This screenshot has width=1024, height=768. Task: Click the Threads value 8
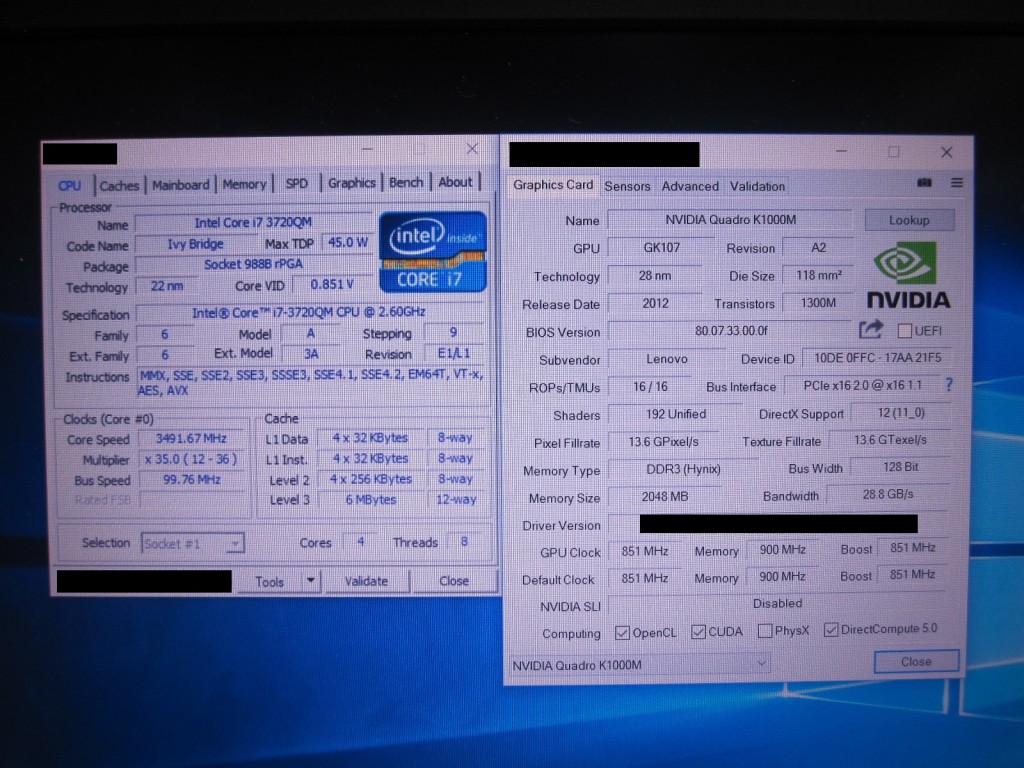click(x=464, y=541)
